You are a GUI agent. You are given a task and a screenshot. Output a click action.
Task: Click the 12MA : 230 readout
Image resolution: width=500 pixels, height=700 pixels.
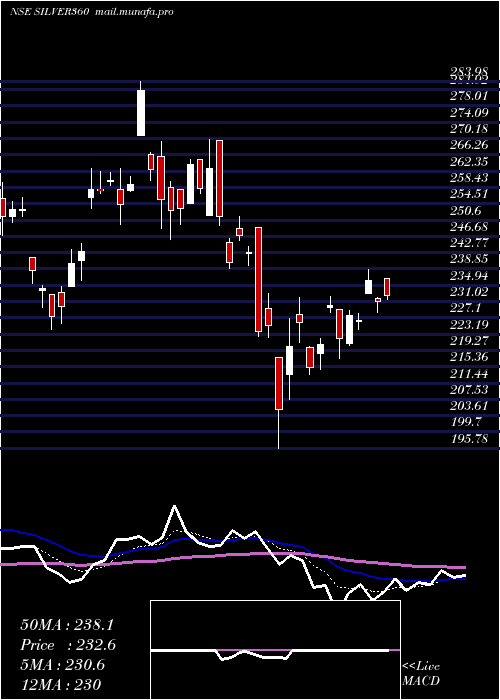pyautogui.click(x=60, y=684)
